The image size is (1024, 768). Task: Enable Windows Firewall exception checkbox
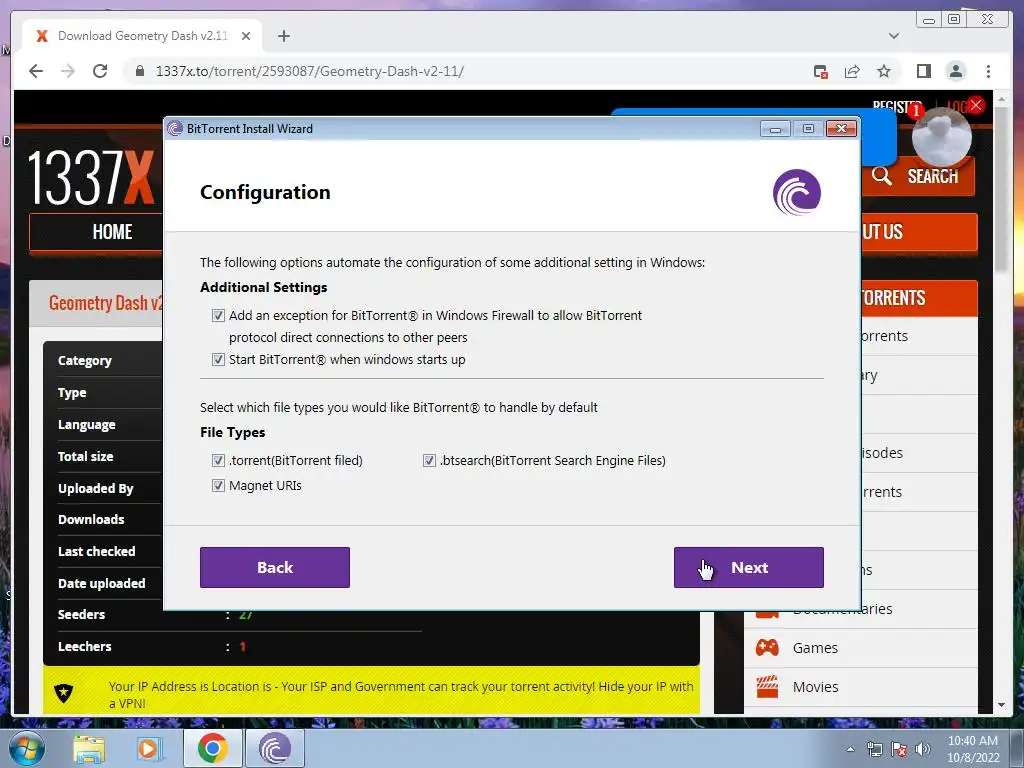pyautogui.click(x=218, y=315)
